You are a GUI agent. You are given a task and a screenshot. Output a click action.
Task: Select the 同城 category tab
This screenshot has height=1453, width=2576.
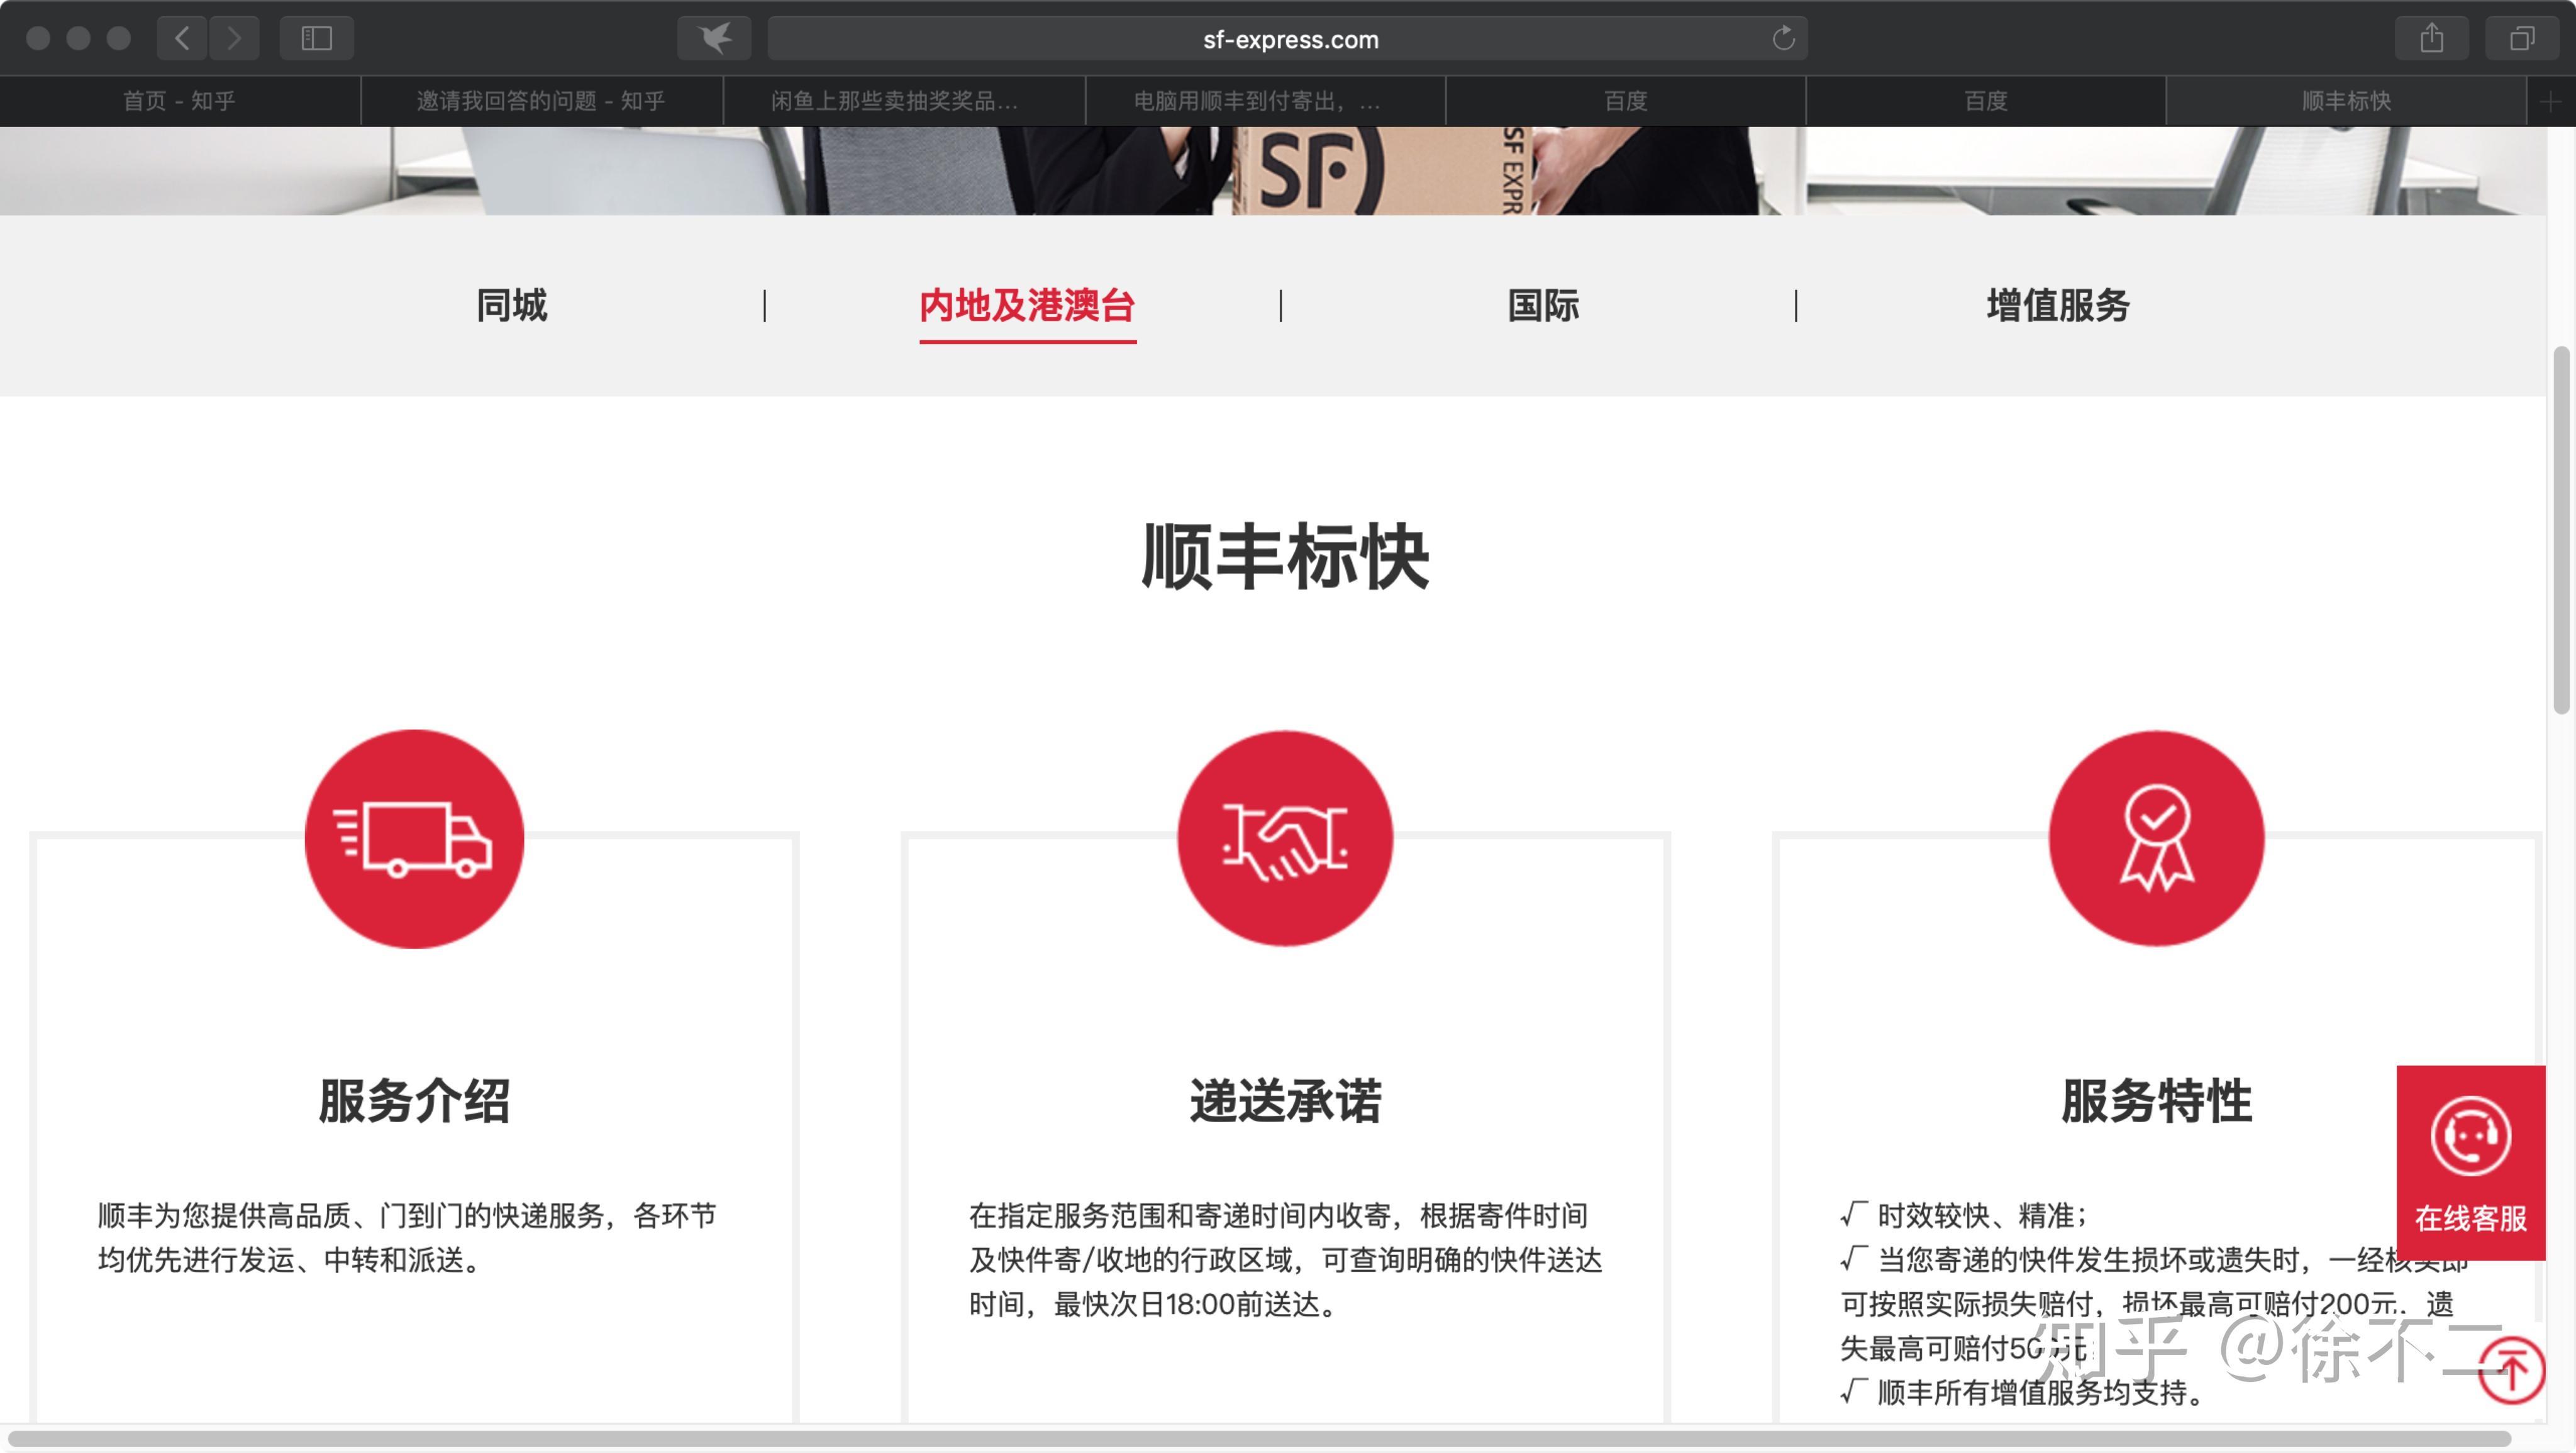click(x=511, y=305)
